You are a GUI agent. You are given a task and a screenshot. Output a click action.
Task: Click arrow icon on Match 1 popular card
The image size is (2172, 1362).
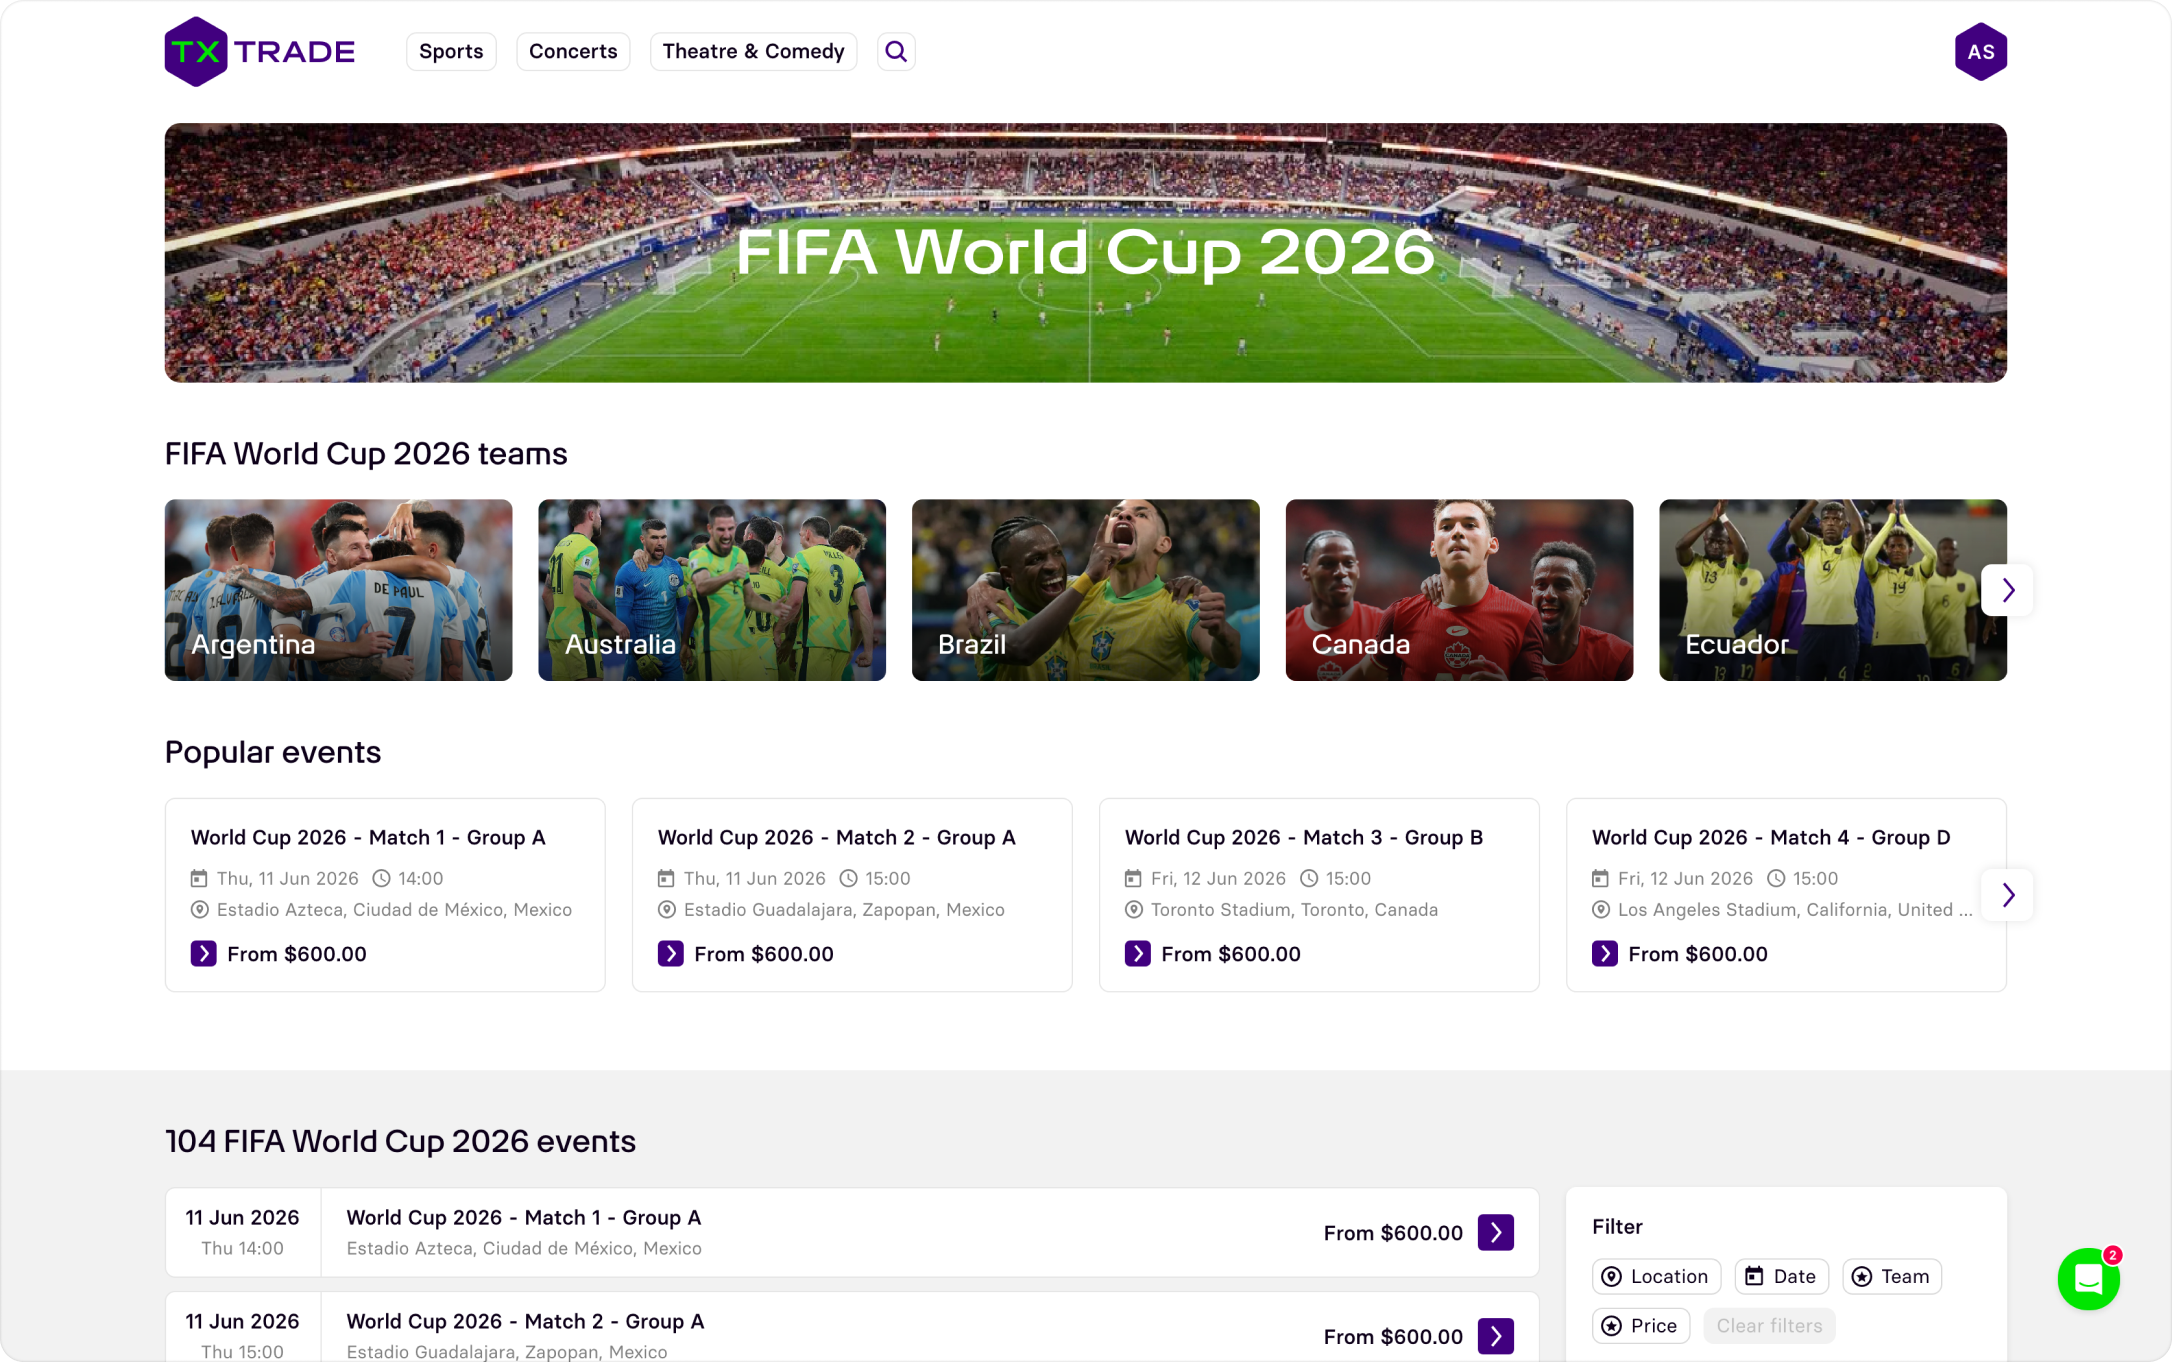[203, 953]
